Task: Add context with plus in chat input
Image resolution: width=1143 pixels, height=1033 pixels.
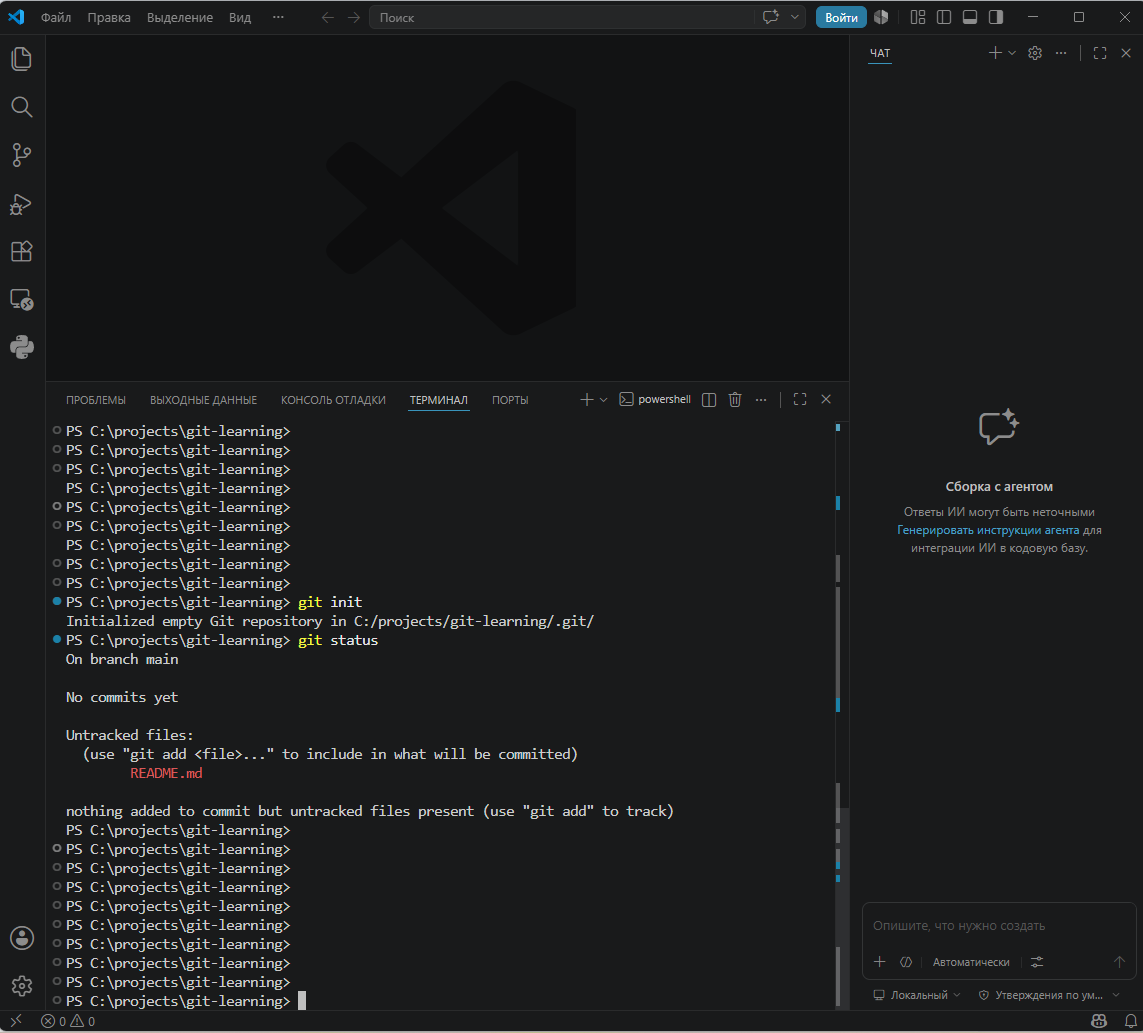Action: point(880,962)
